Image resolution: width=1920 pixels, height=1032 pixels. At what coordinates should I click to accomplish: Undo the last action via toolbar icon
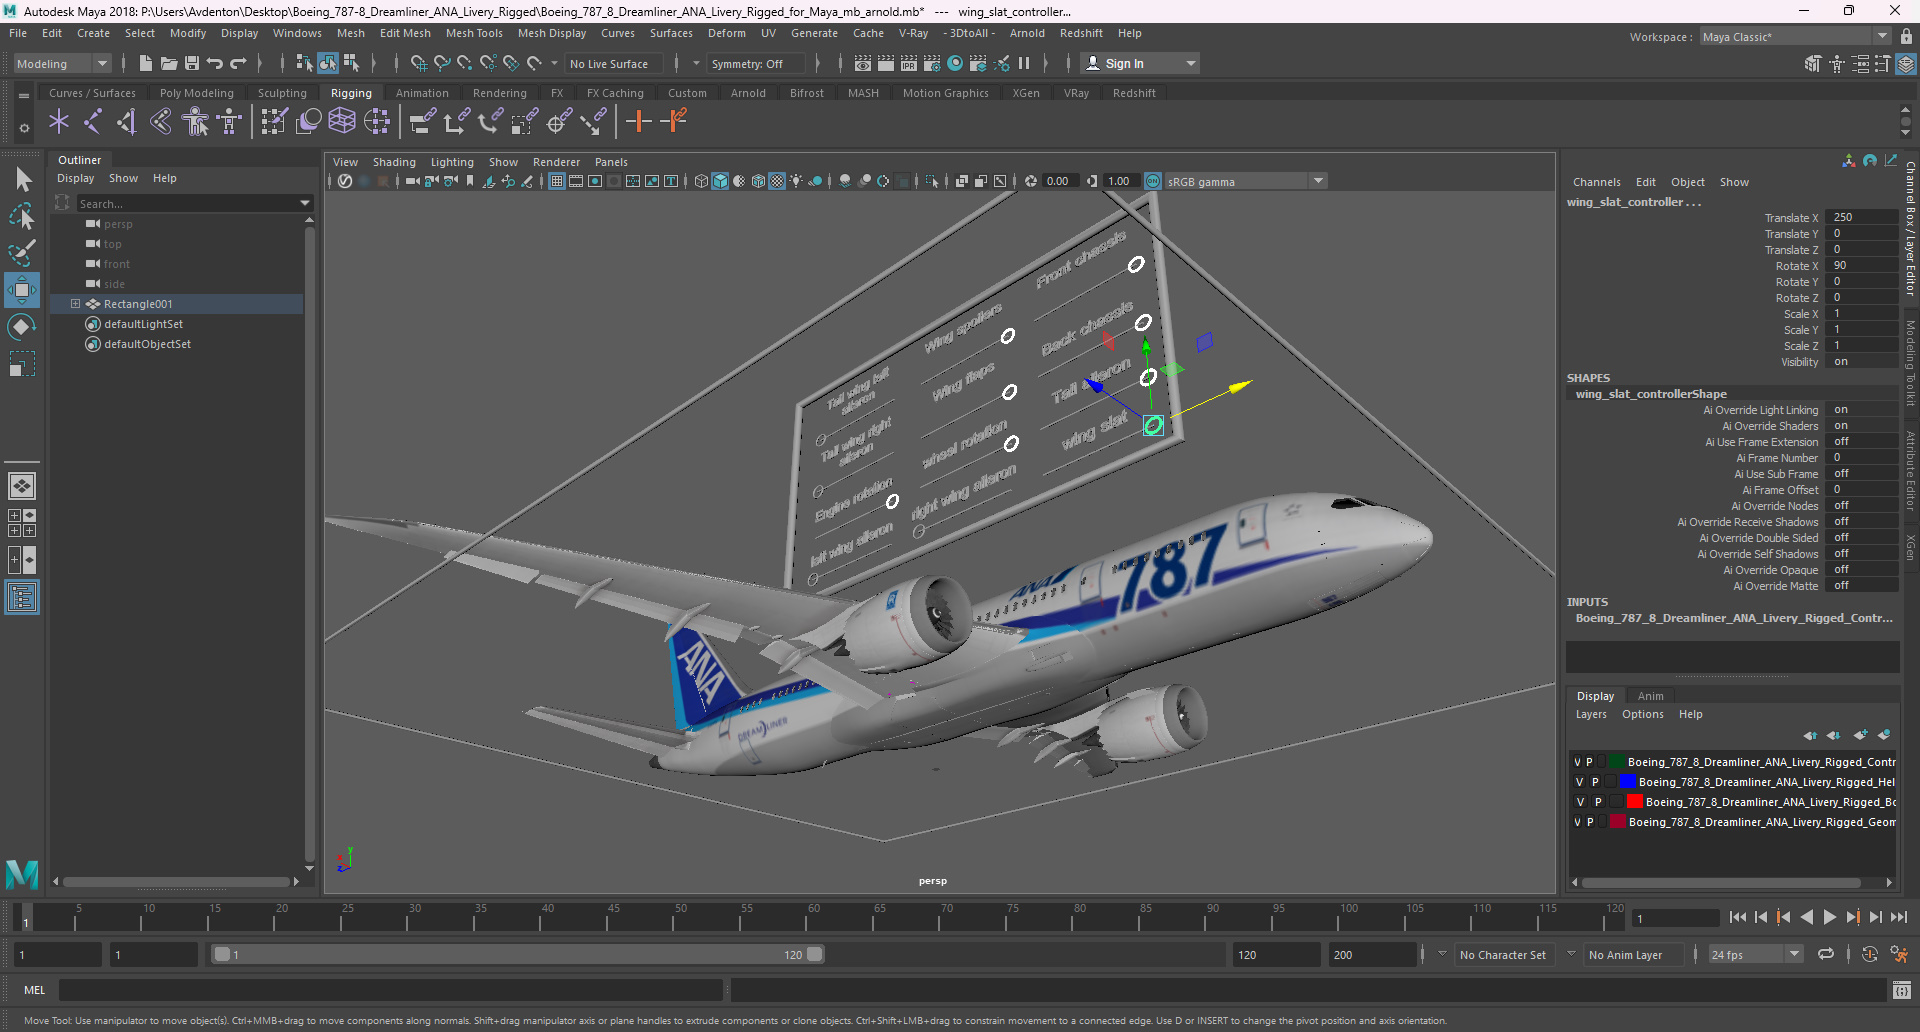(215, 63)
